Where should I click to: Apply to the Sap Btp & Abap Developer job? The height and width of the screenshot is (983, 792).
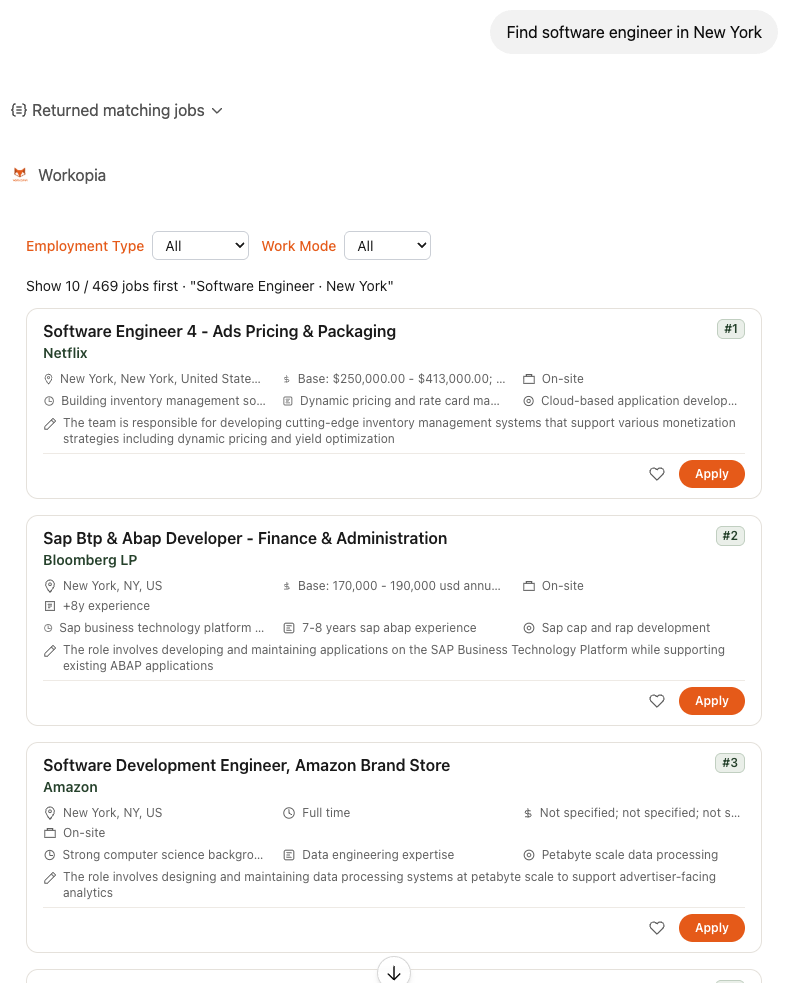tap(712, 701)
